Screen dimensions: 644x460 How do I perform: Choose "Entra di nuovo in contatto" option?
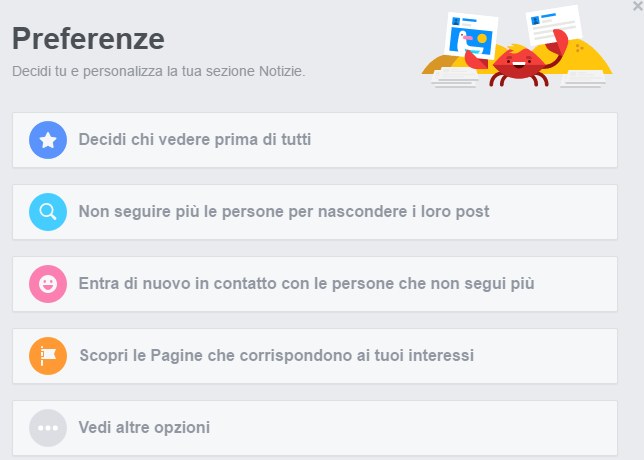coord(315,284)
